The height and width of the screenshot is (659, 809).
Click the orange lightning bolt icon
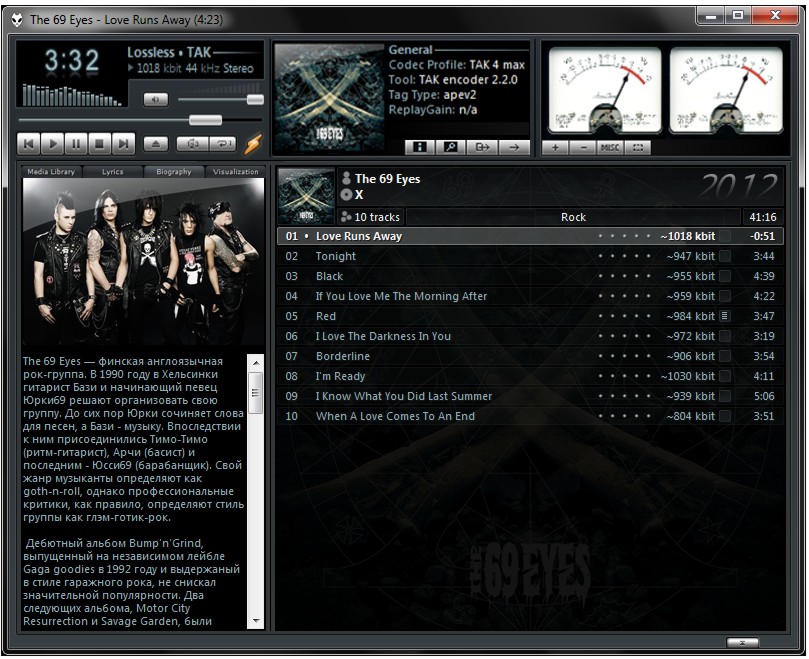(253, 144)
